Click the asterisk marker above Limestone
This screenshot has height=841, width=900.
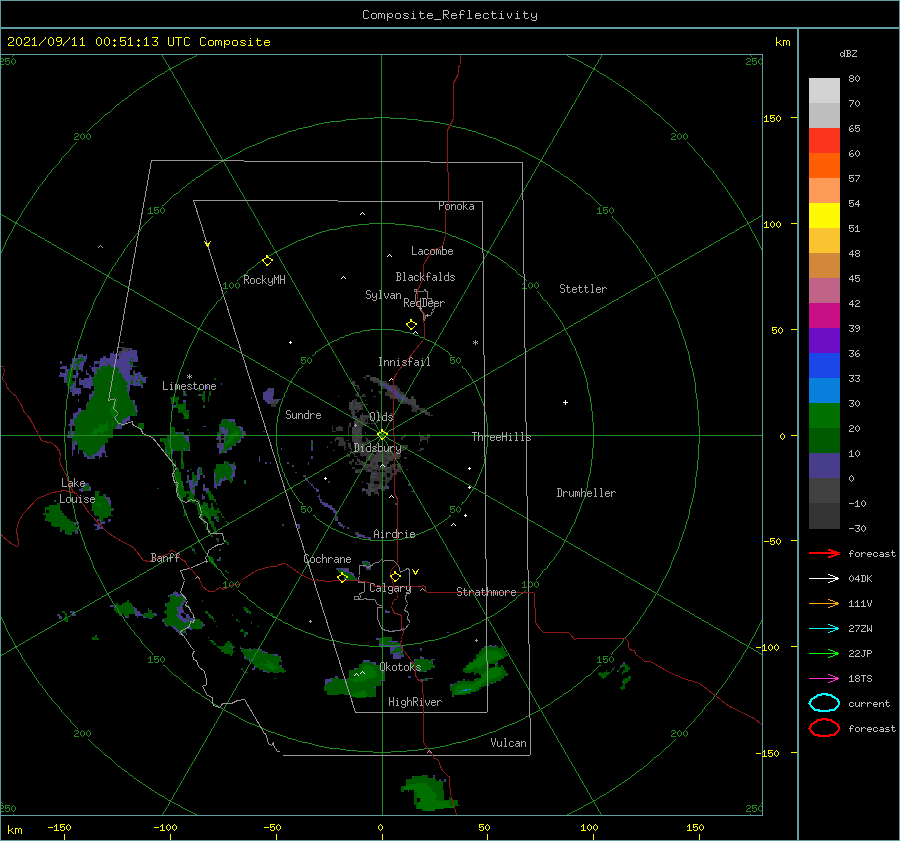tap(189, 377)
